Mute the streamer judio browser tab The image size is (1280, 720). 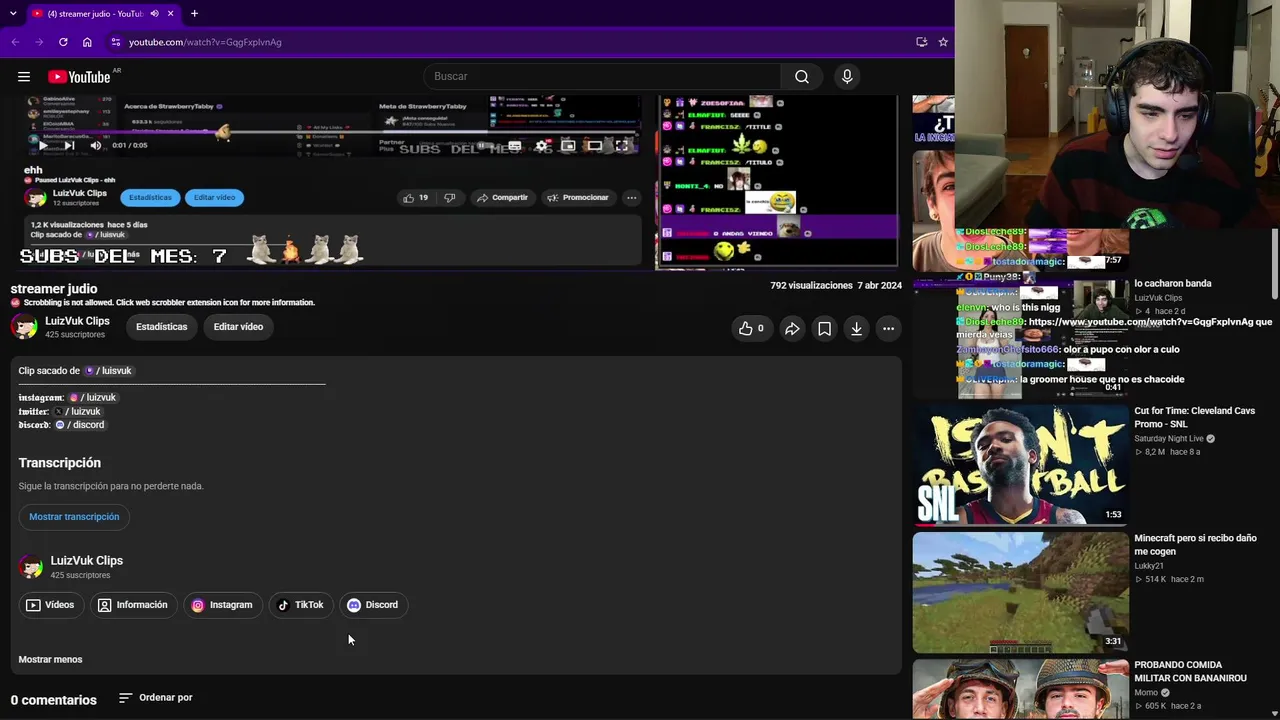point(155,14)
